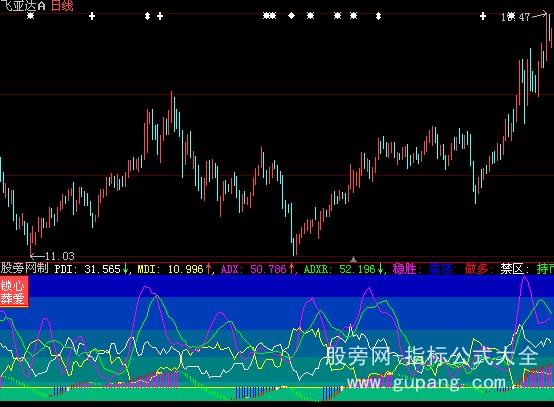Click the 飞亚达A stock name
The image size is (554, 407).
pos(23,6)
